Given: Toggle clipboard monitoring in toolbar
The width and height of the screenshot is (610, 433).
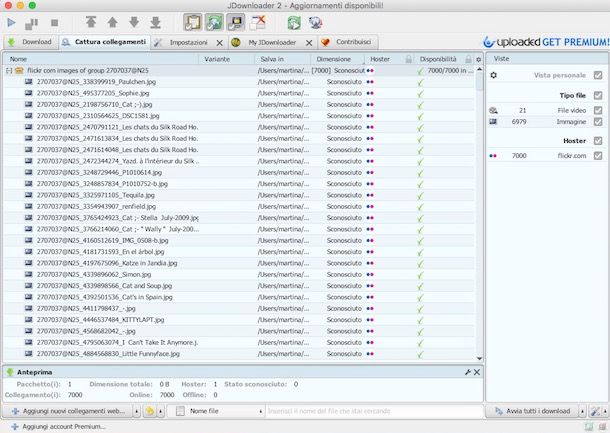Looking at the screenshot, I should coord(193,22).
